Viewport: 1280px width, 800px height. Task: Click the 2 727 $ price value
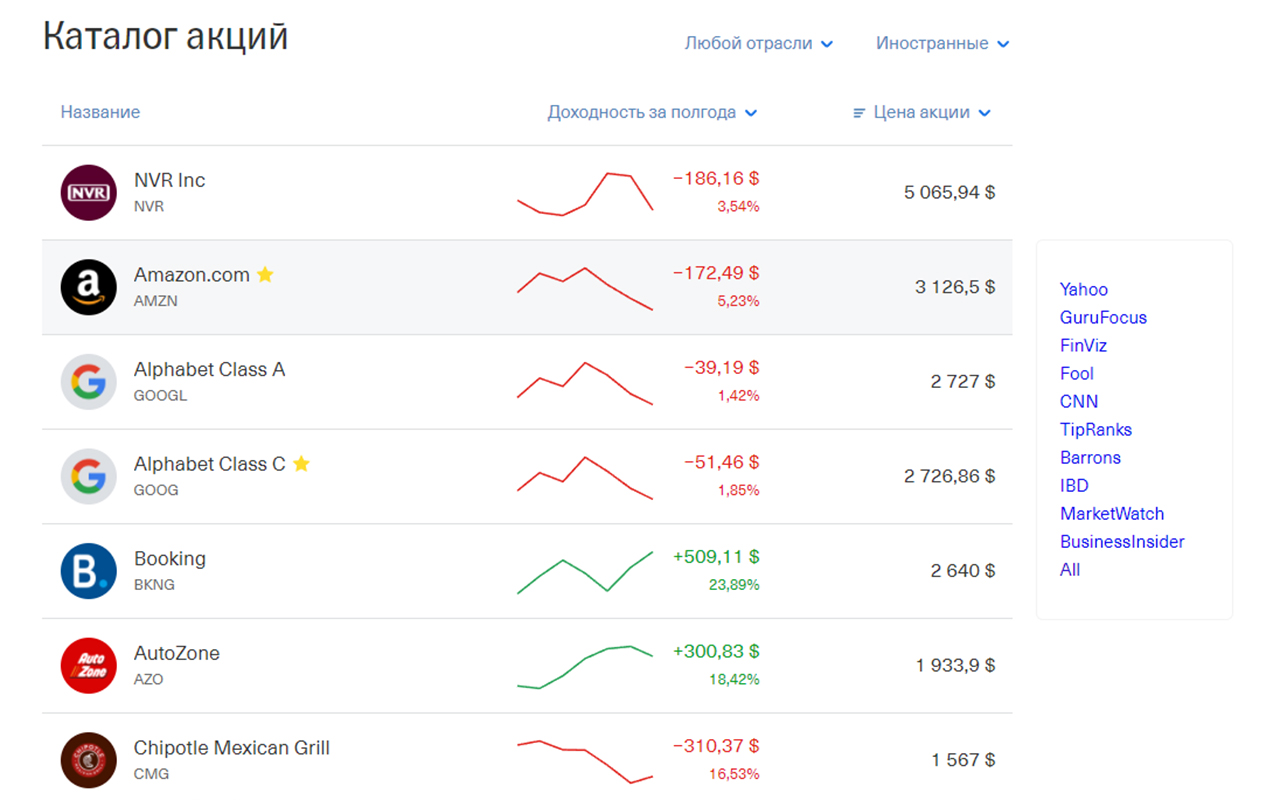point(963,381)
